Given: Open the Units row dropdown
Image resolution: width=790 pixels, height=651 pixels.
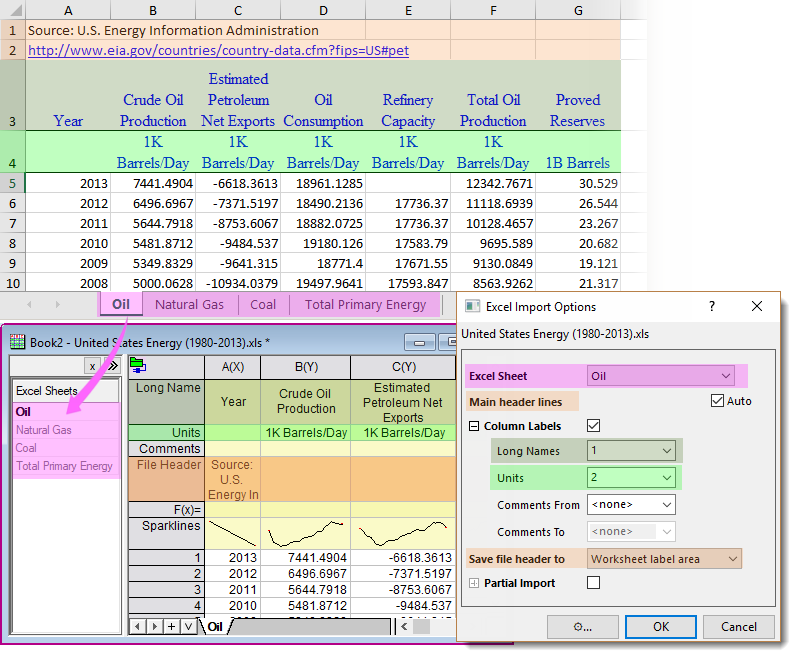Looking at the screenshot, I should click(x=631, y=477).
